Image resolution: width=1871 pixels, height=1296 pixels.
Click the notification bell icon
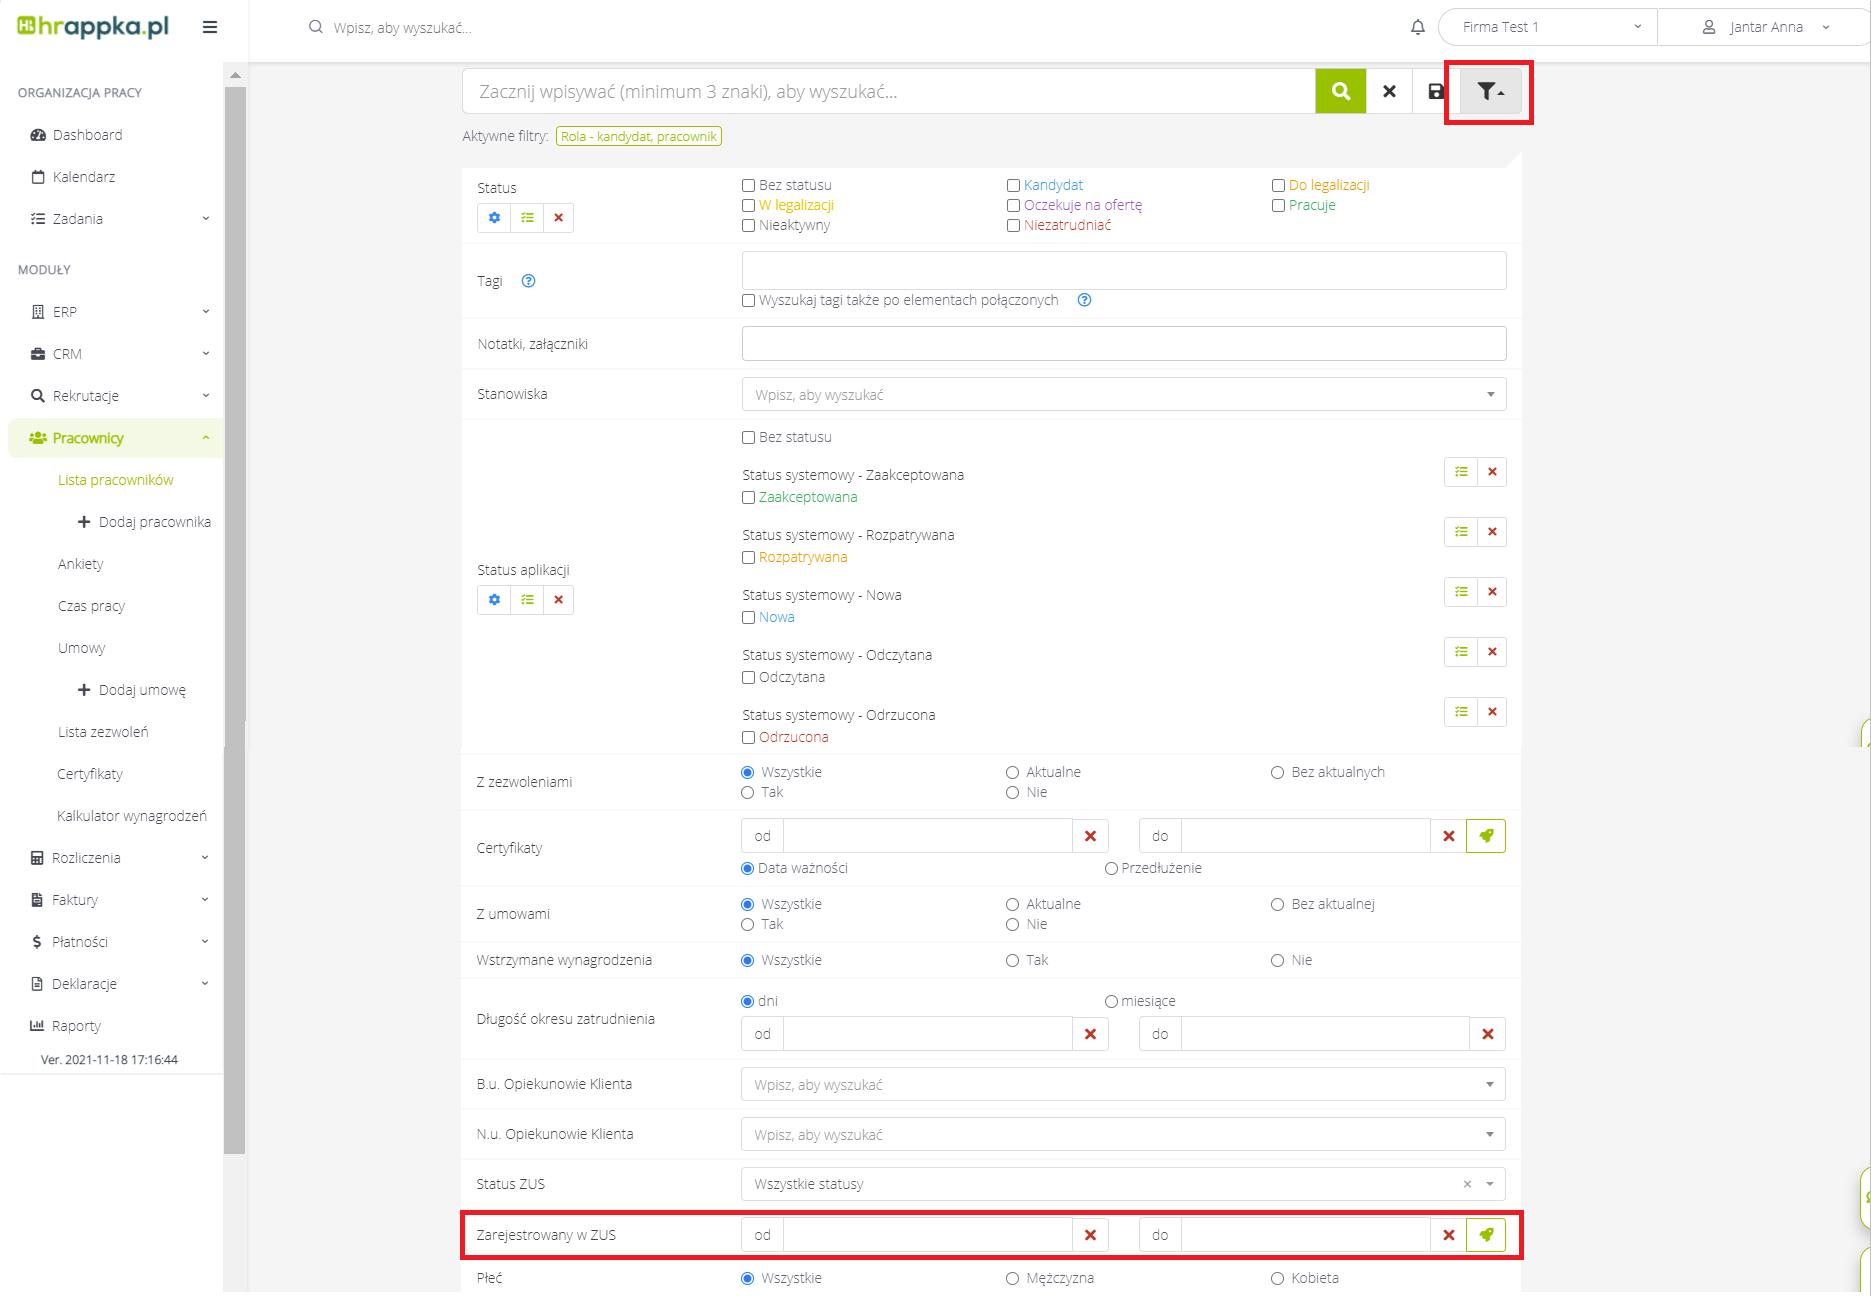click(x=1417, y=28)
